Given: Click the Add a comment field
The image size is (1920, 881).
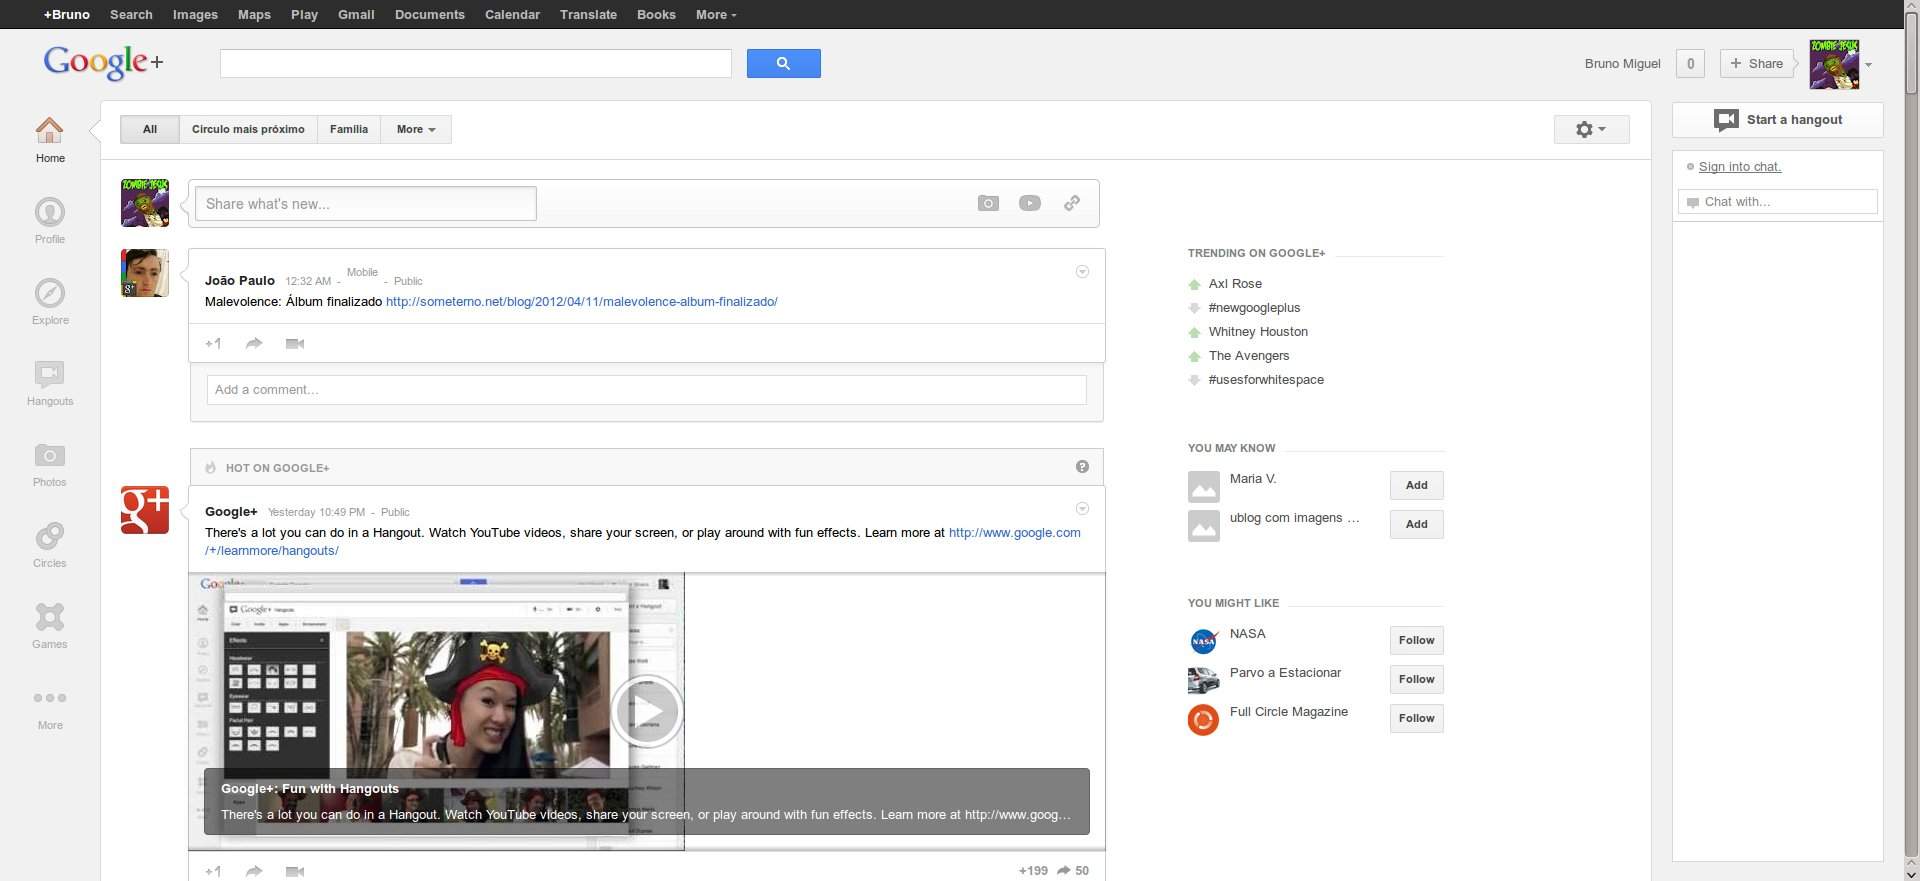Looking at the screenshot, I should pos(646,390).
